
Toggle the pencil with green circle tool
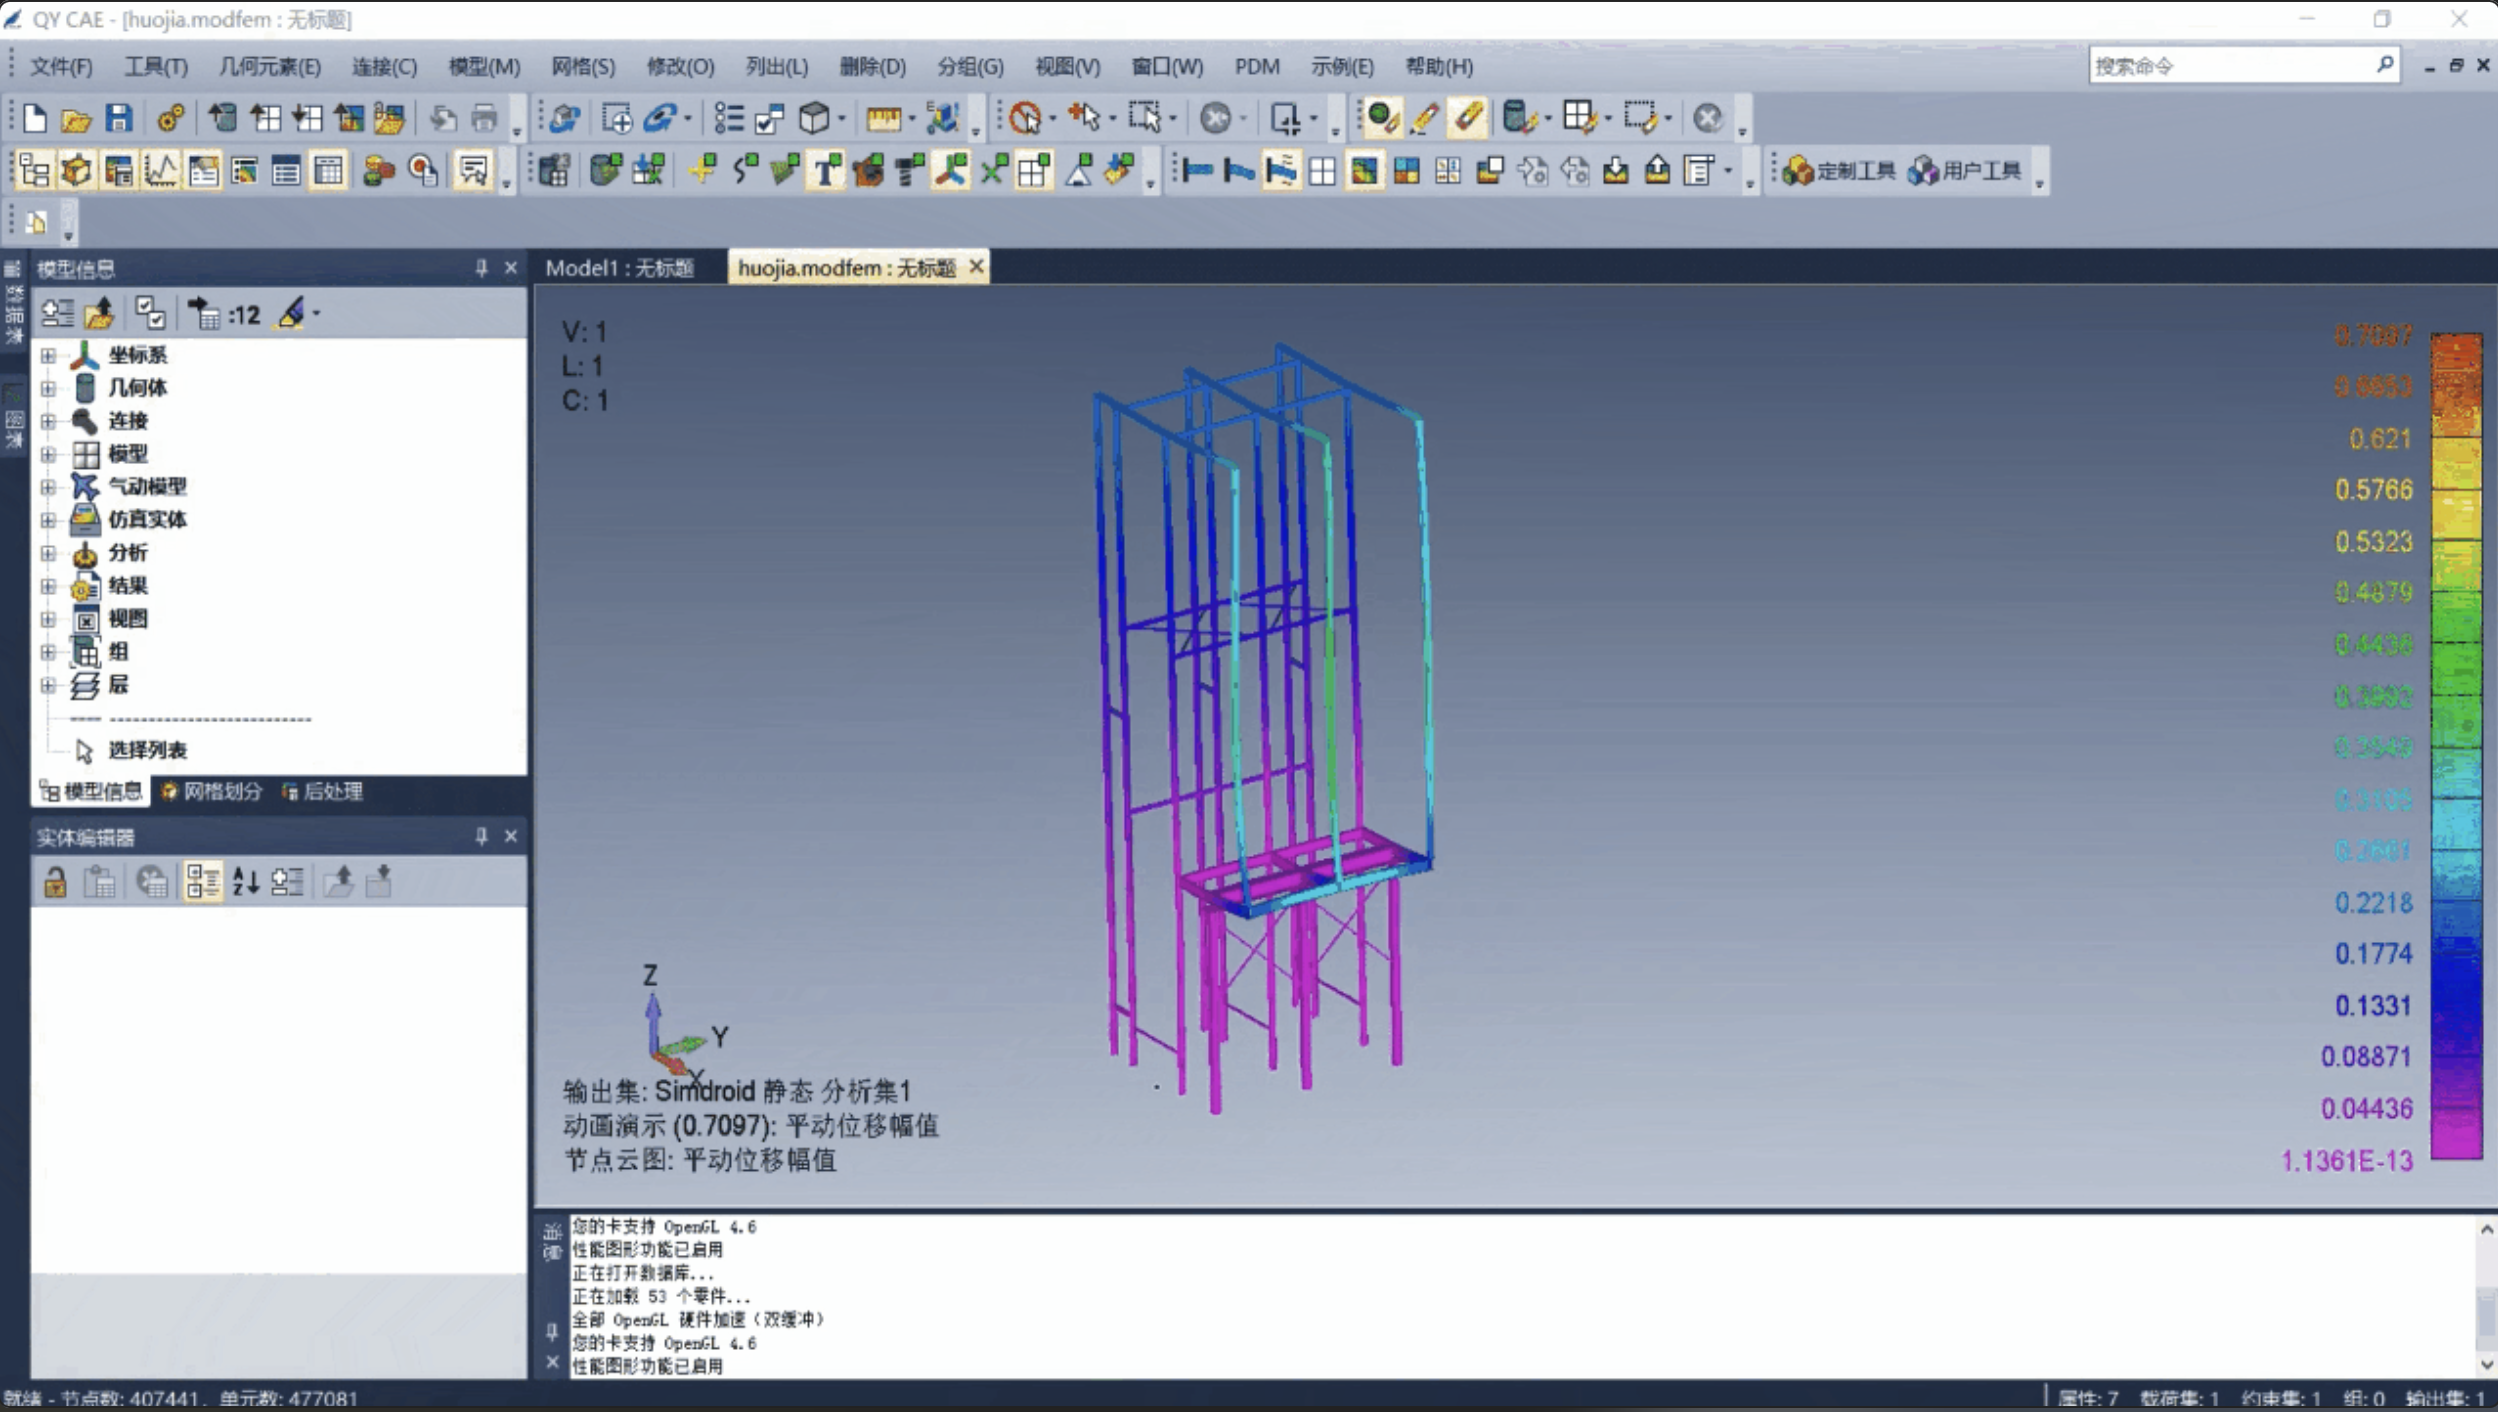click(1382, 118)
